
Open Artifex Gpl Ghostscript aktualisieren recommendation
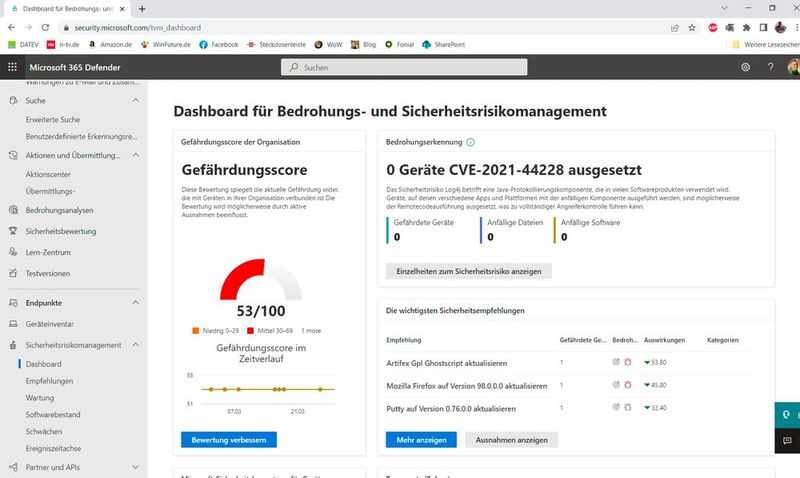click(447, 363)
